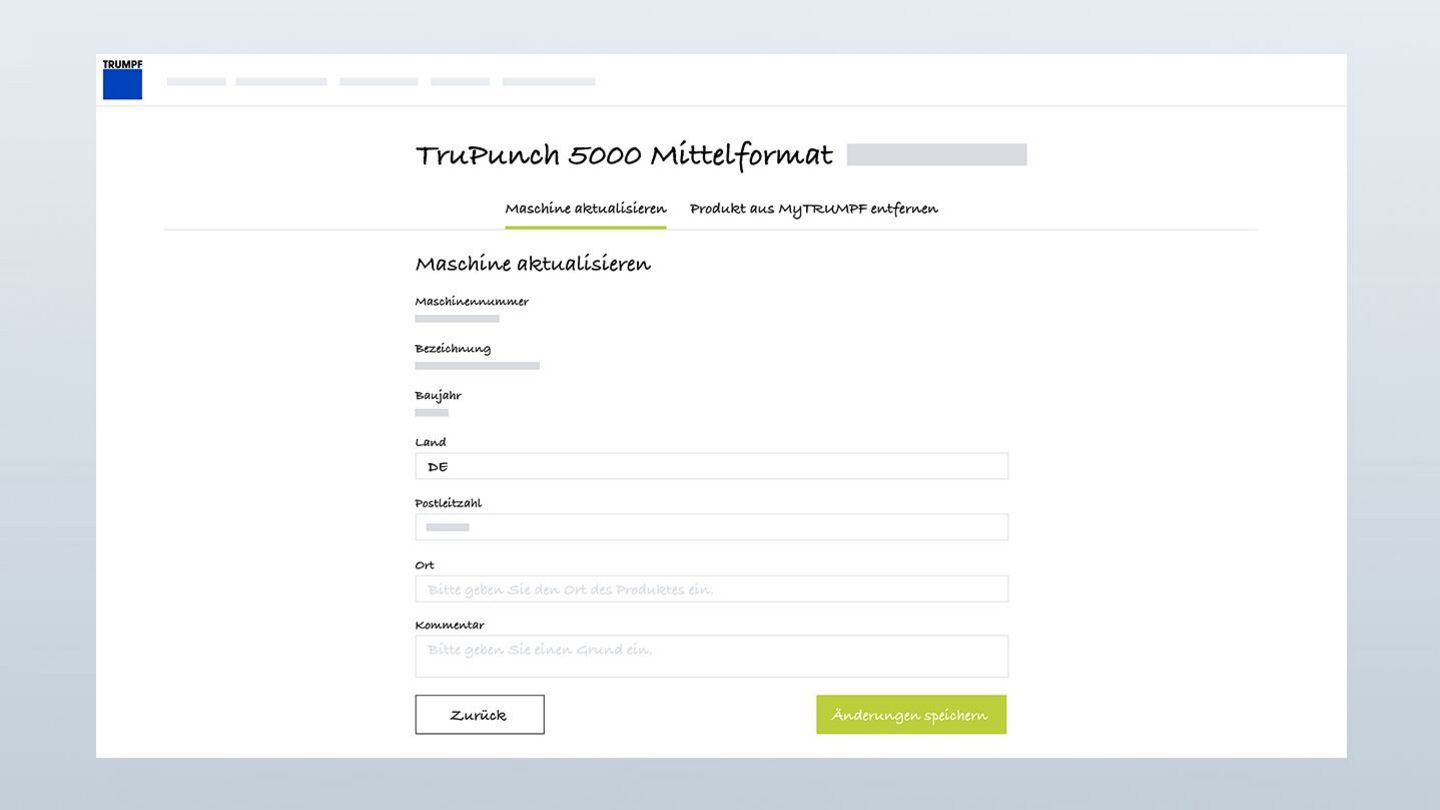Click the Zurück button
The image size is (1440, 810).
click(479, 714)
